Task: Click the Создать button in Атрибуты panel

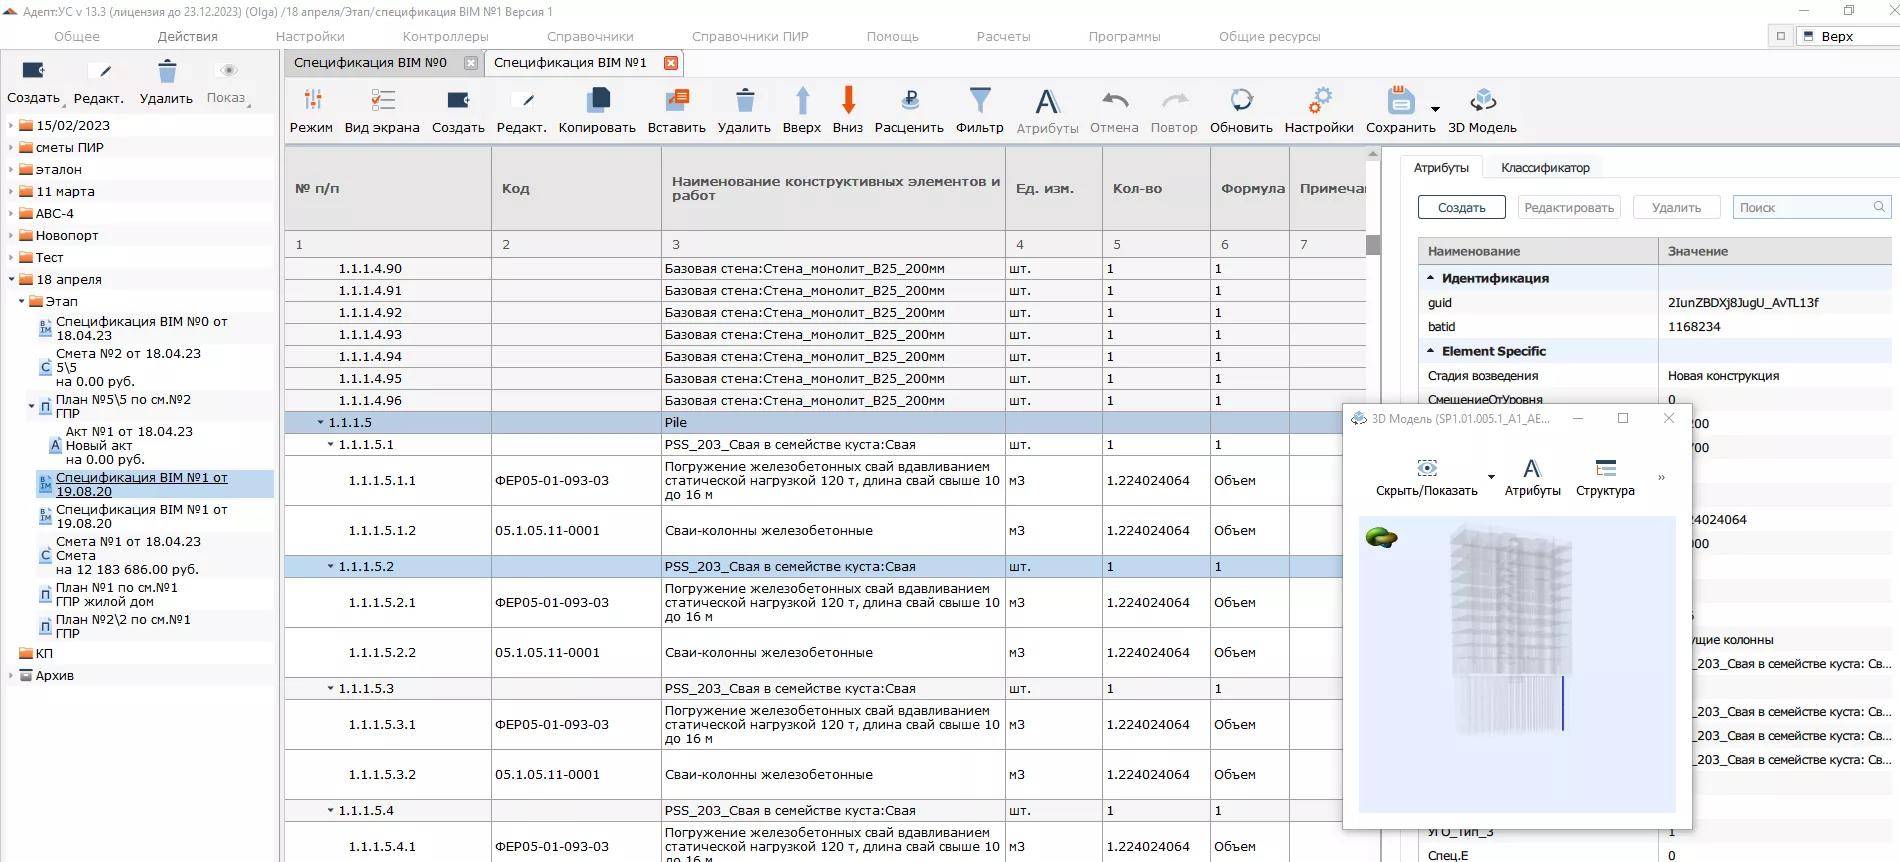Action: click(x=1461, y=208)
